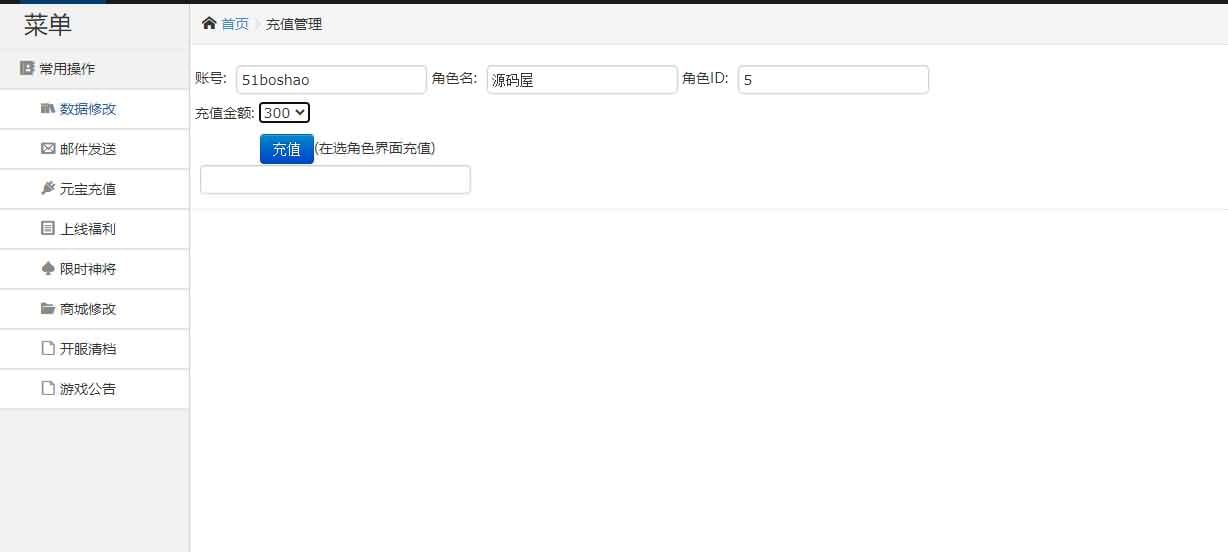1228x552 pixels.
Task: Focus the 角色ID input field
Action: (x=833, y=80)
